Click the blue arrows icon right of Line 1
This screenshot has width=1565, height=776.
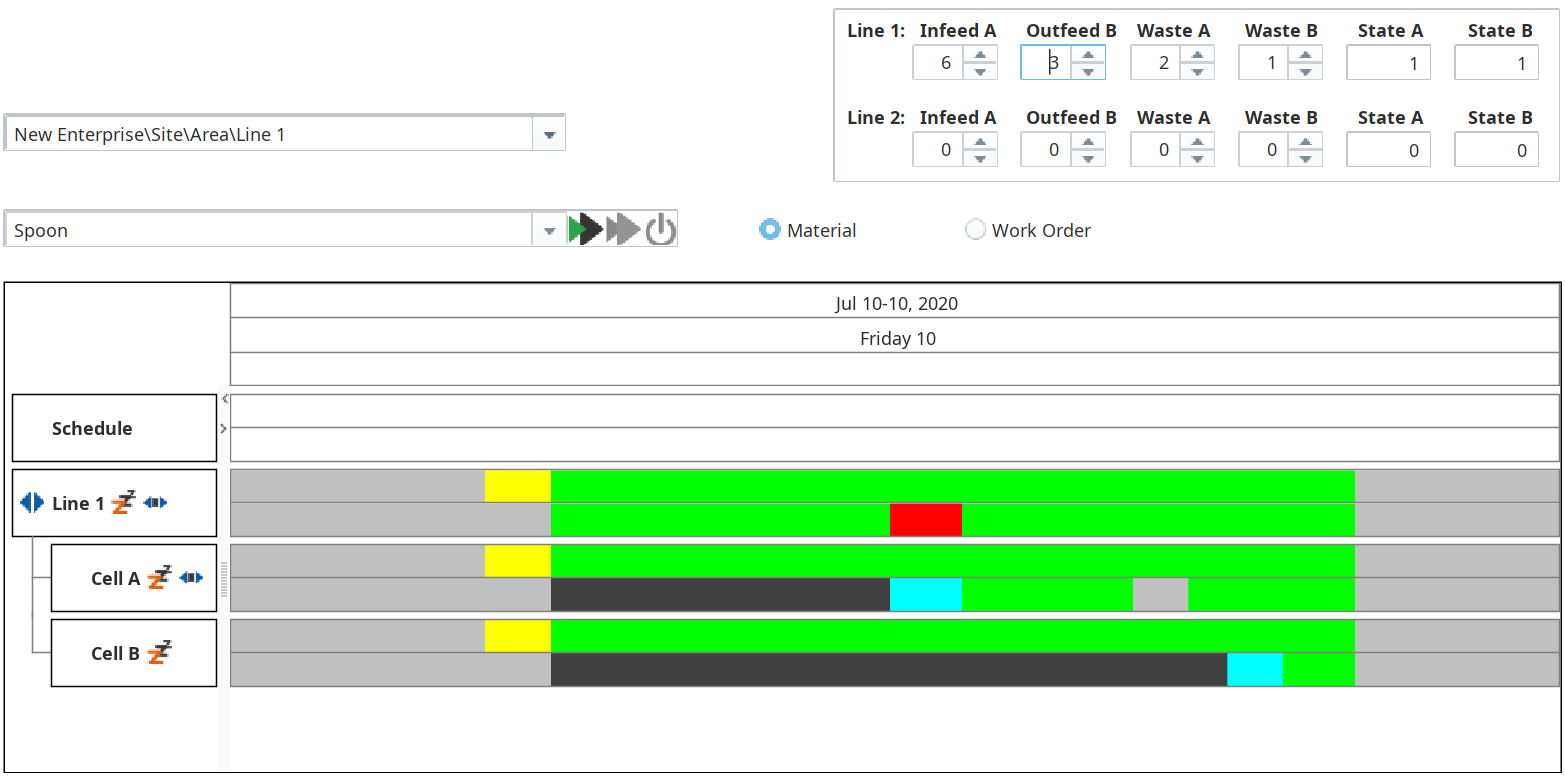pos(155,502)
